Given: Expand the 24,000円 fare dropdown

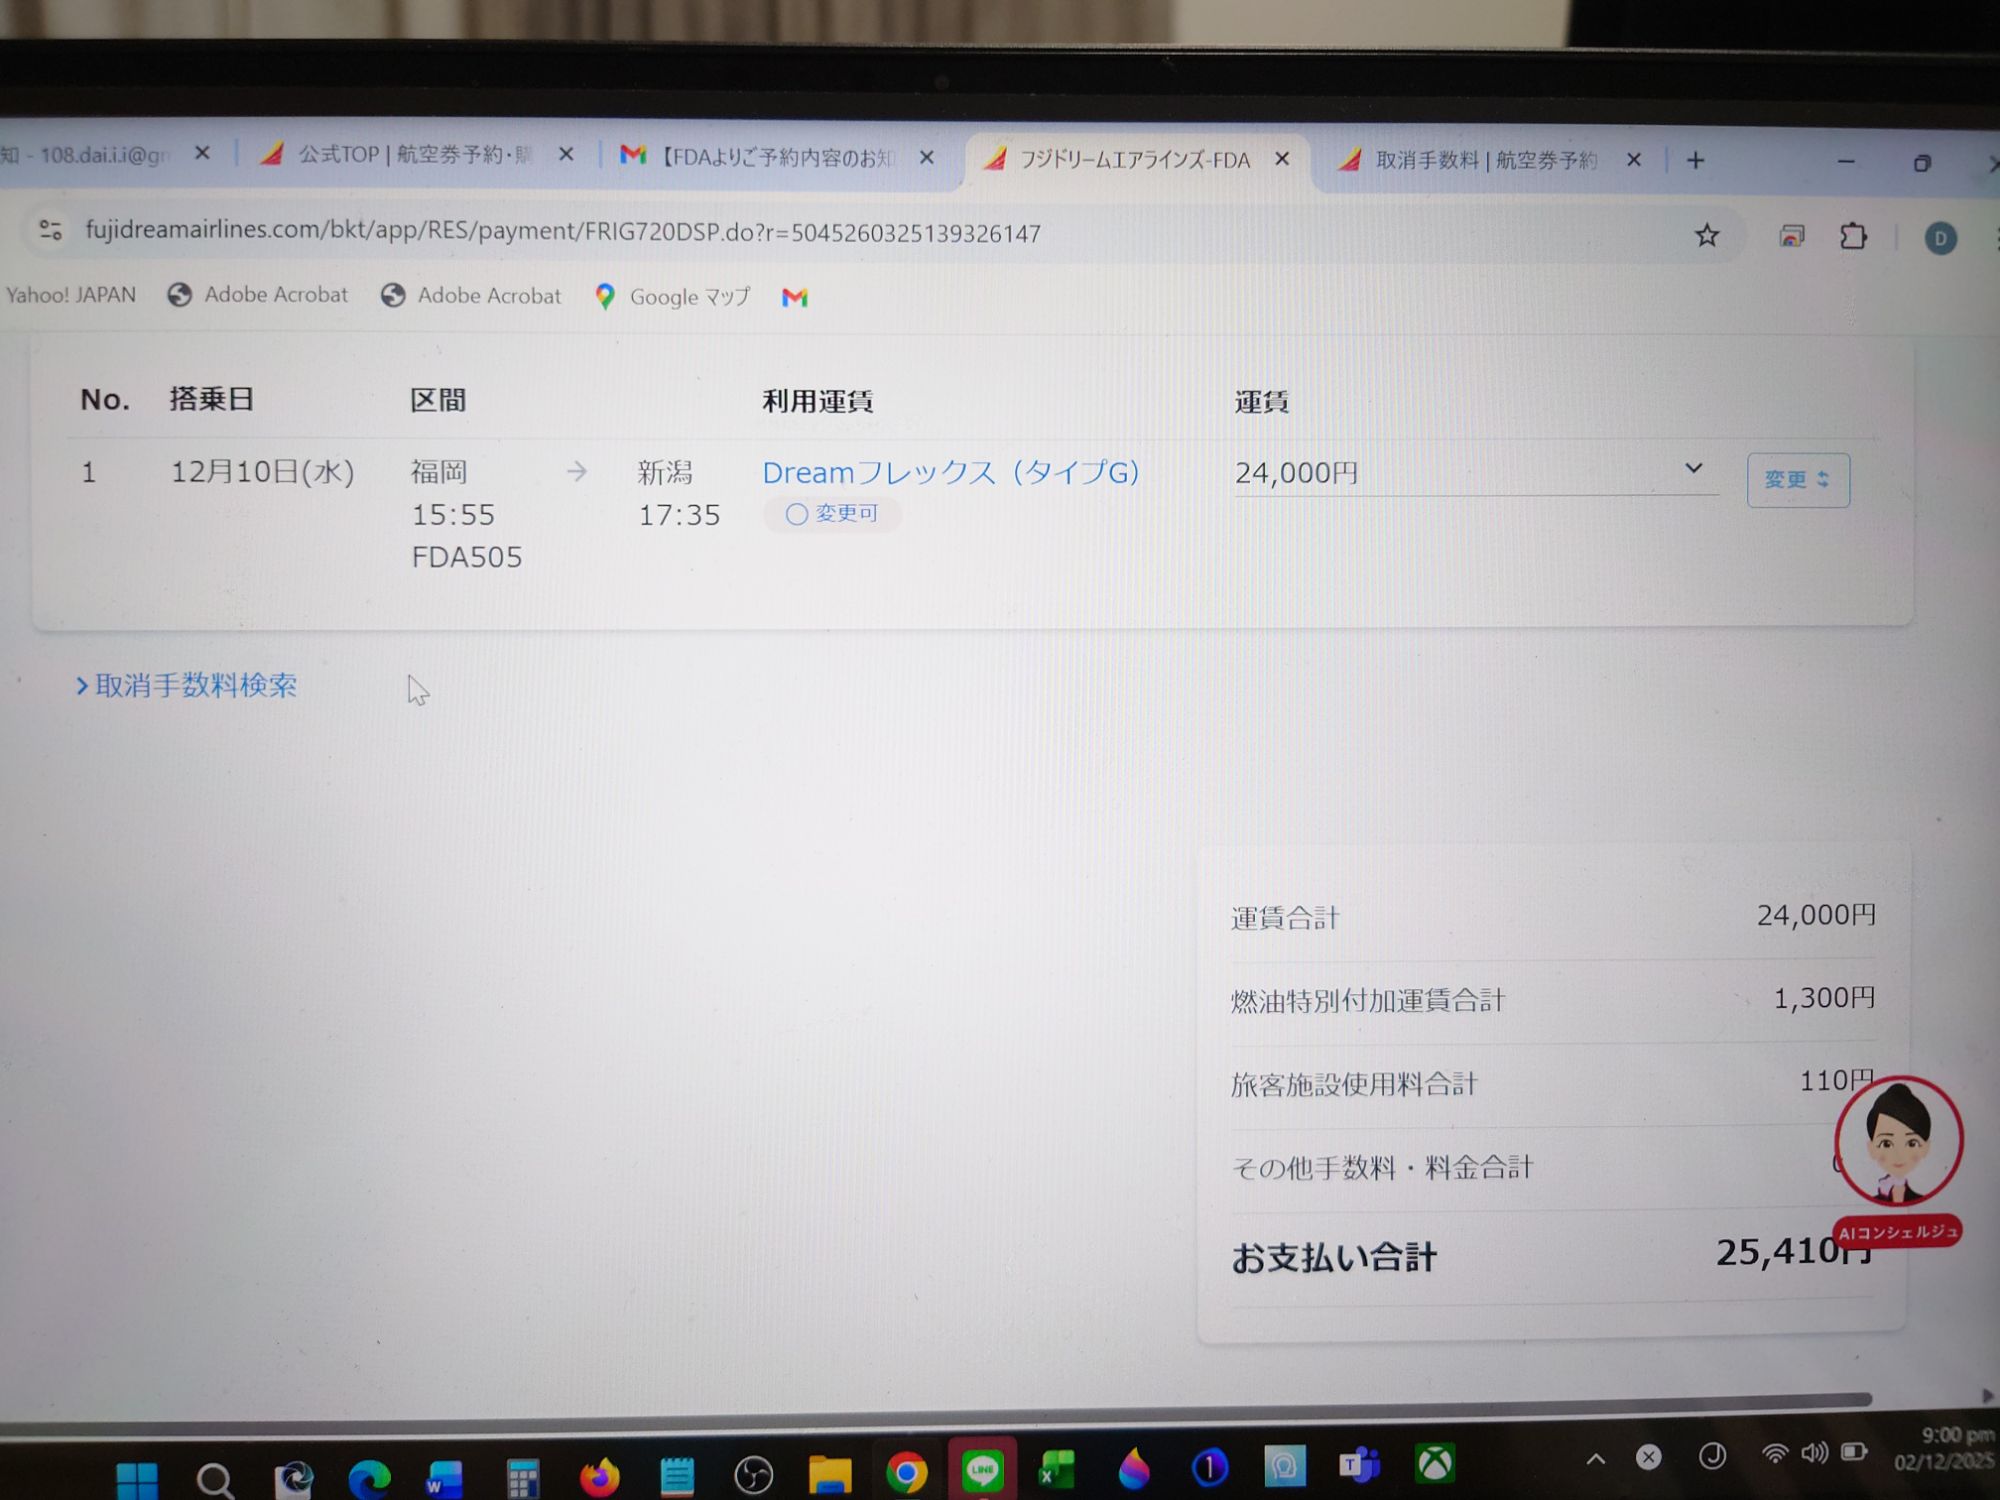Looking at the screenshot, I should point(1692,469).
